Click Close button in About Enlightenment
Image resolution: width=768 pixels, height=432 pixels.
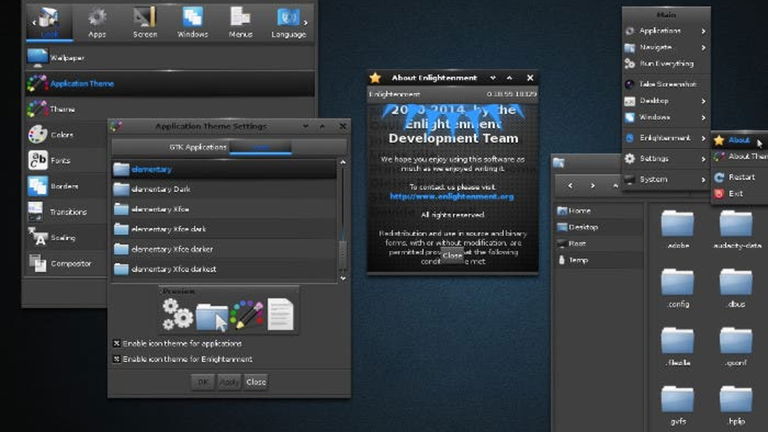click(452, 255)
